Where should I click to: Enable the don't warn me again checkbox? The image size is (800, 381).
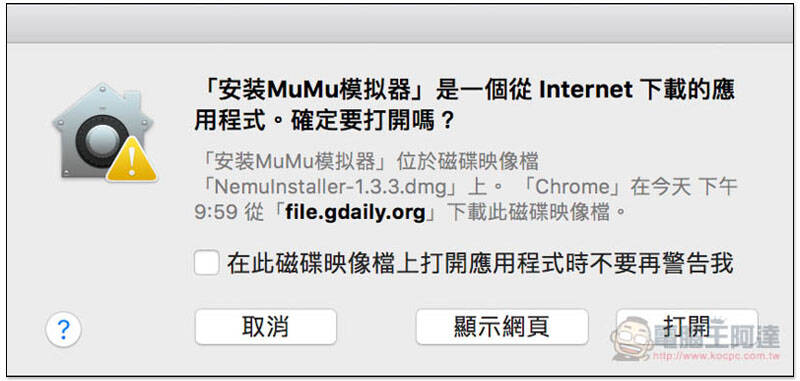coord(207,264)
